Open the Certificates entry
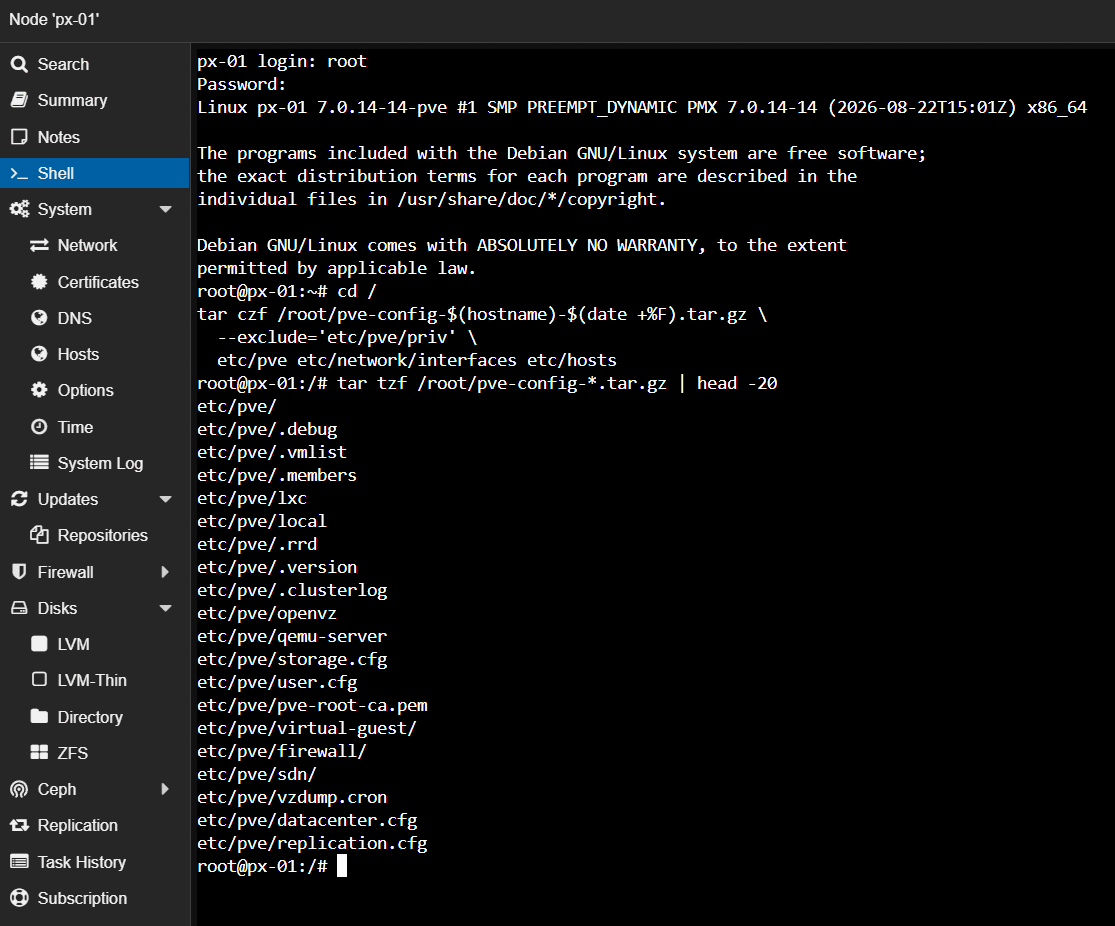This screenshot has width=1115, height=926. [95, 282]
